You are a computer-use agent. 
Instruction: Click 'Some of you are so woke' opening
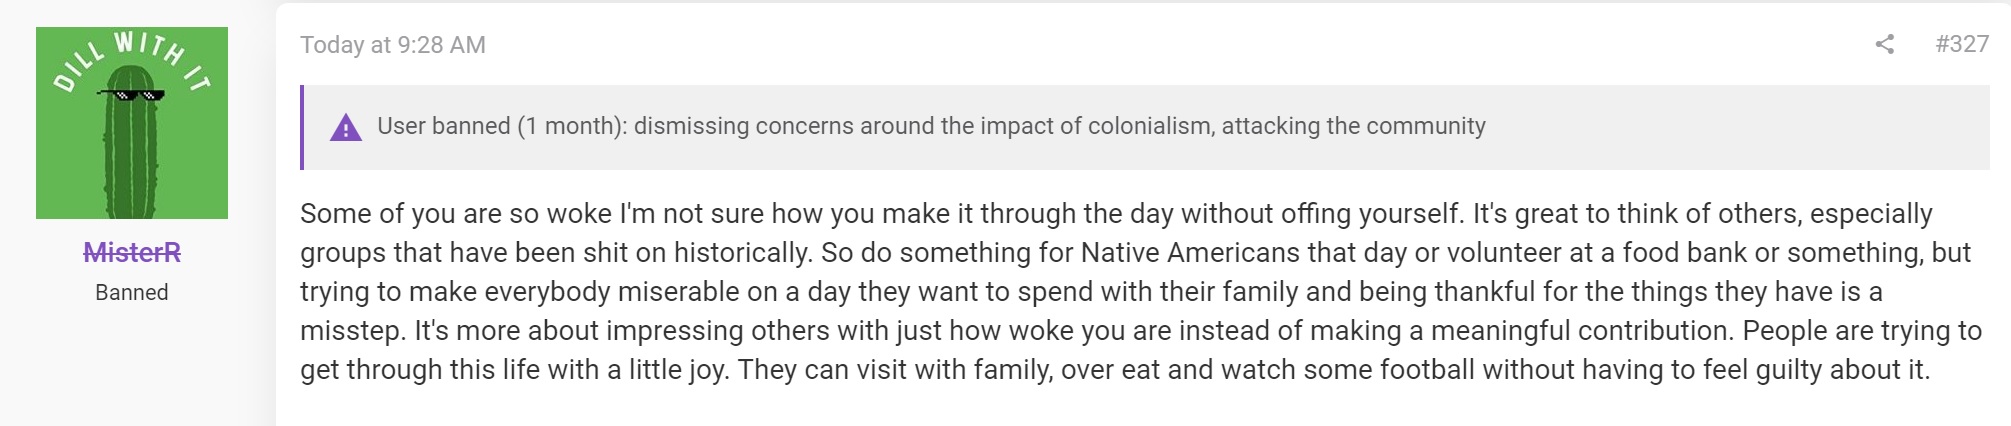coord(456,213)
